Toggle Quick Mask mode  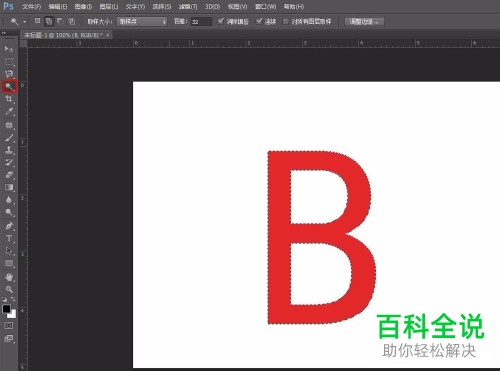click(x=9, y=325)
